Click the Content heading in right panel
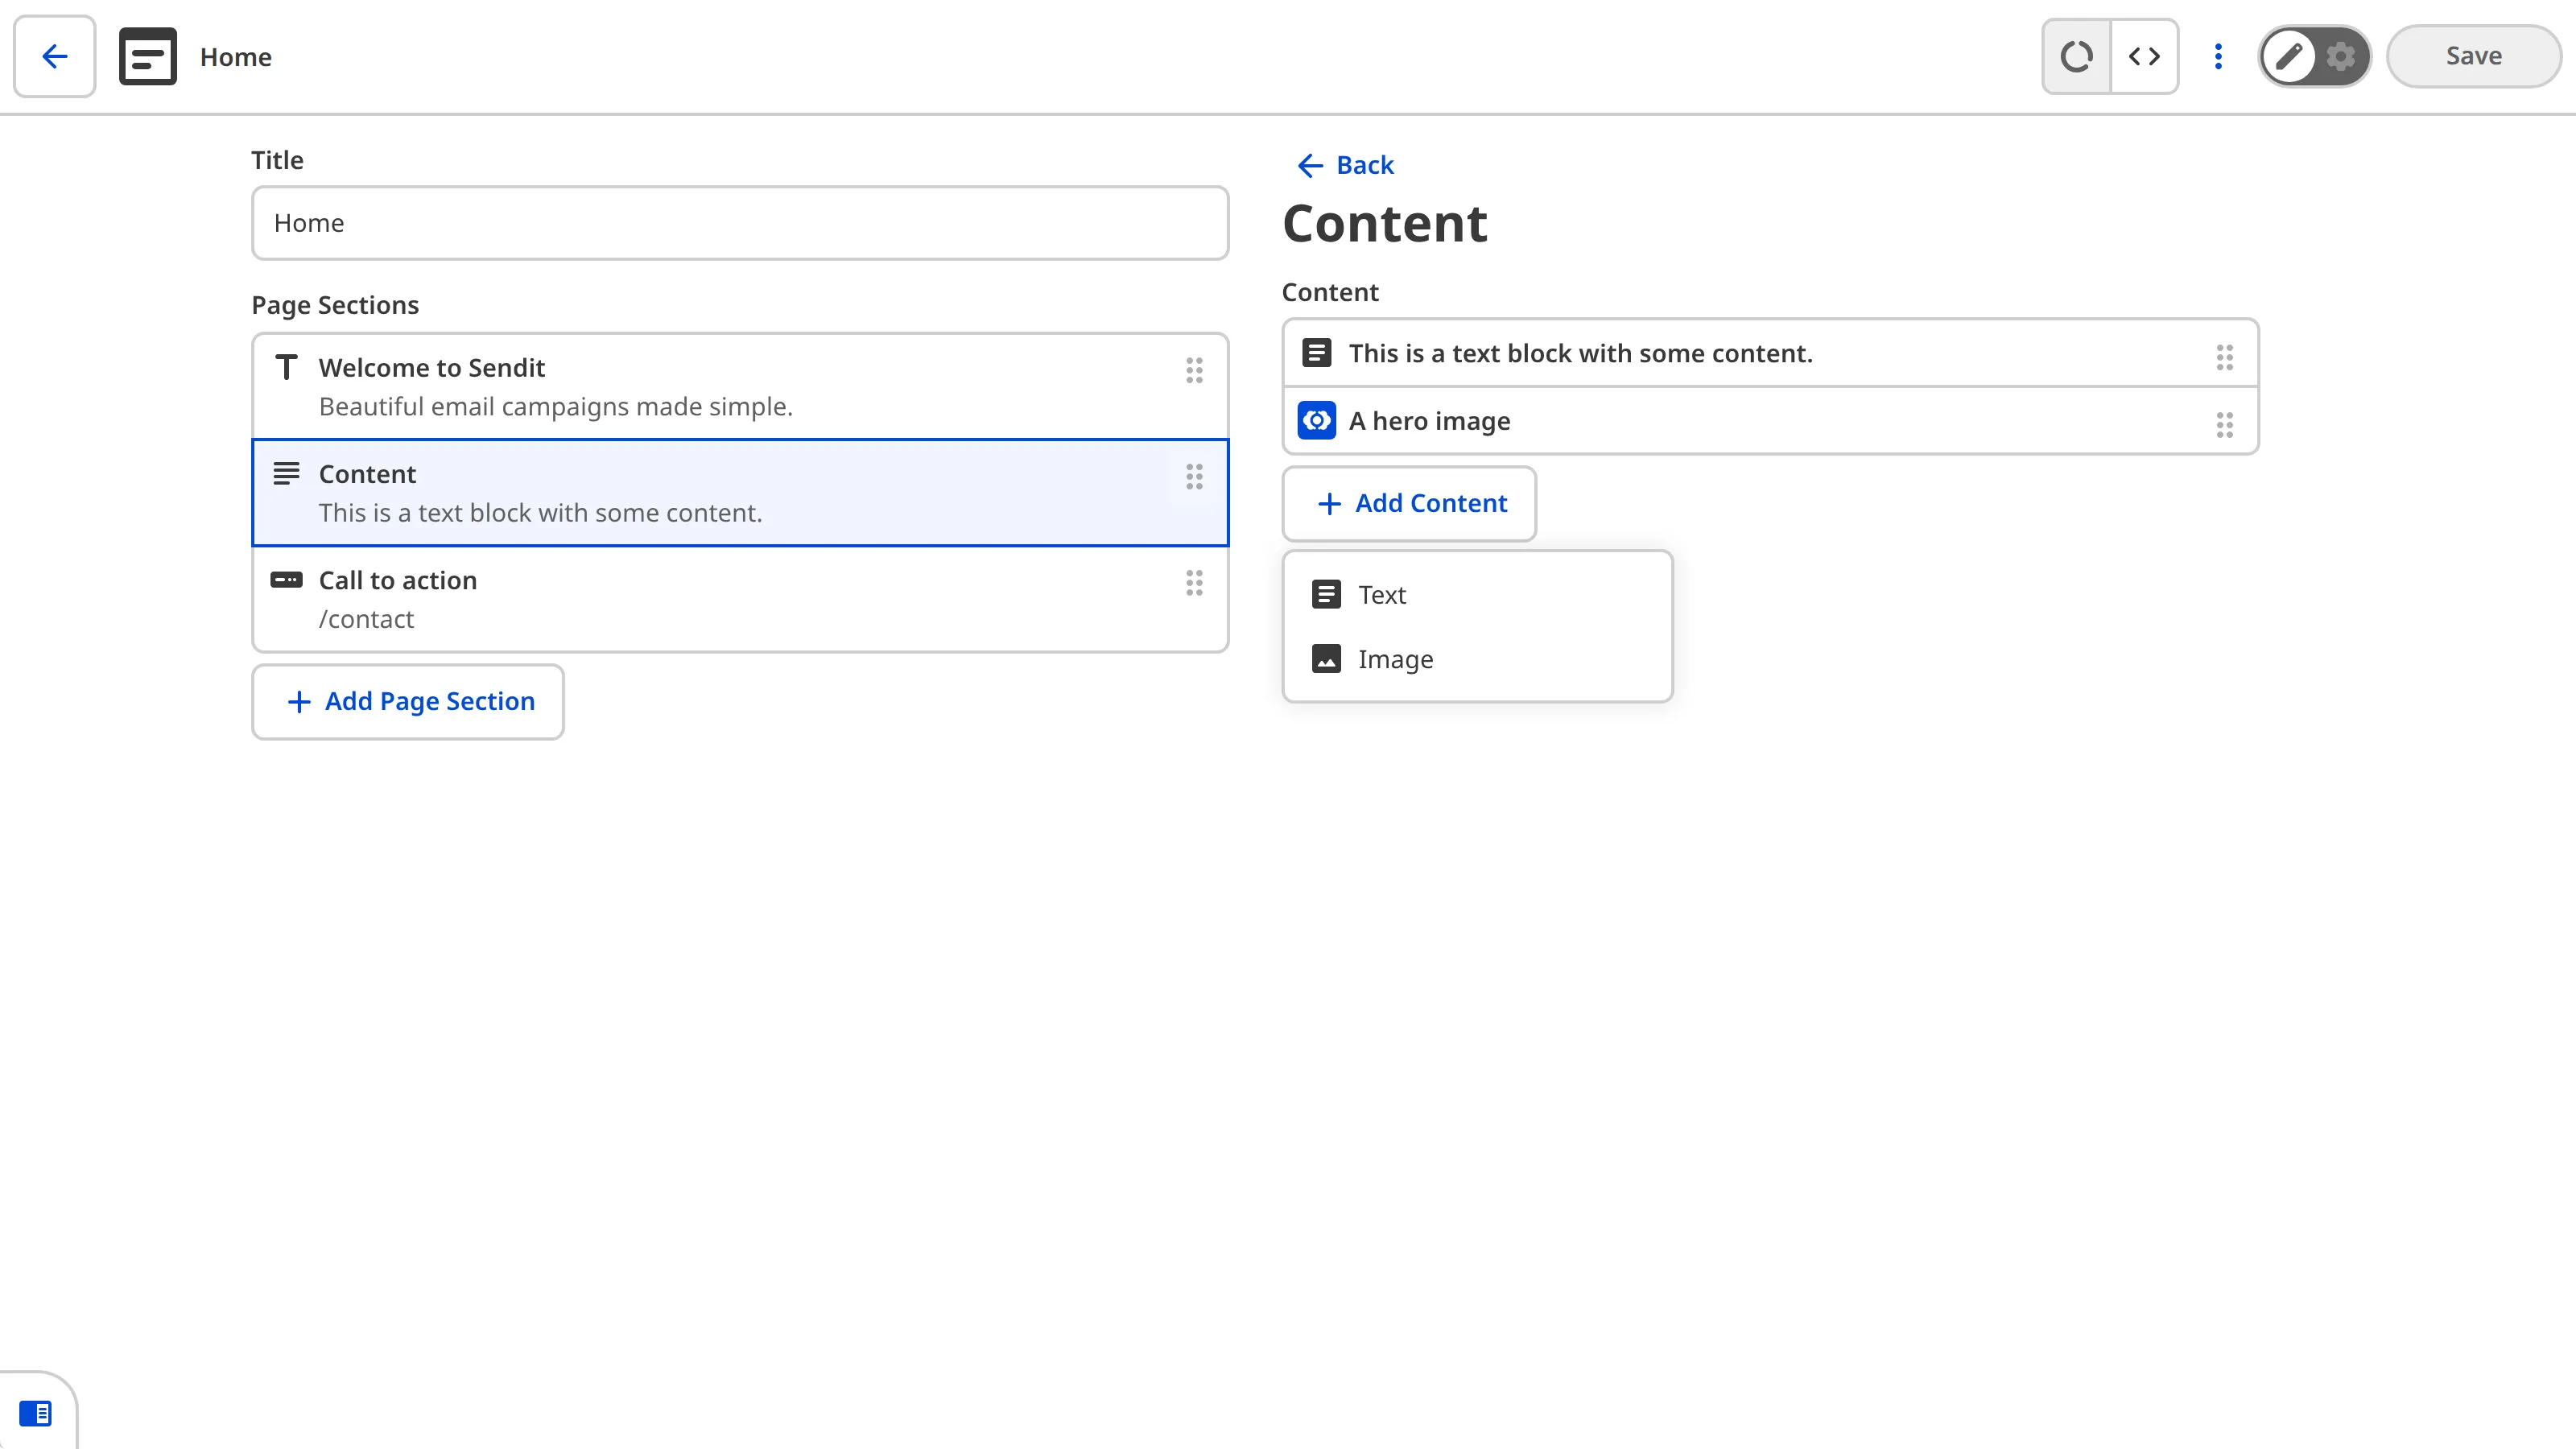 point(1385,223)
